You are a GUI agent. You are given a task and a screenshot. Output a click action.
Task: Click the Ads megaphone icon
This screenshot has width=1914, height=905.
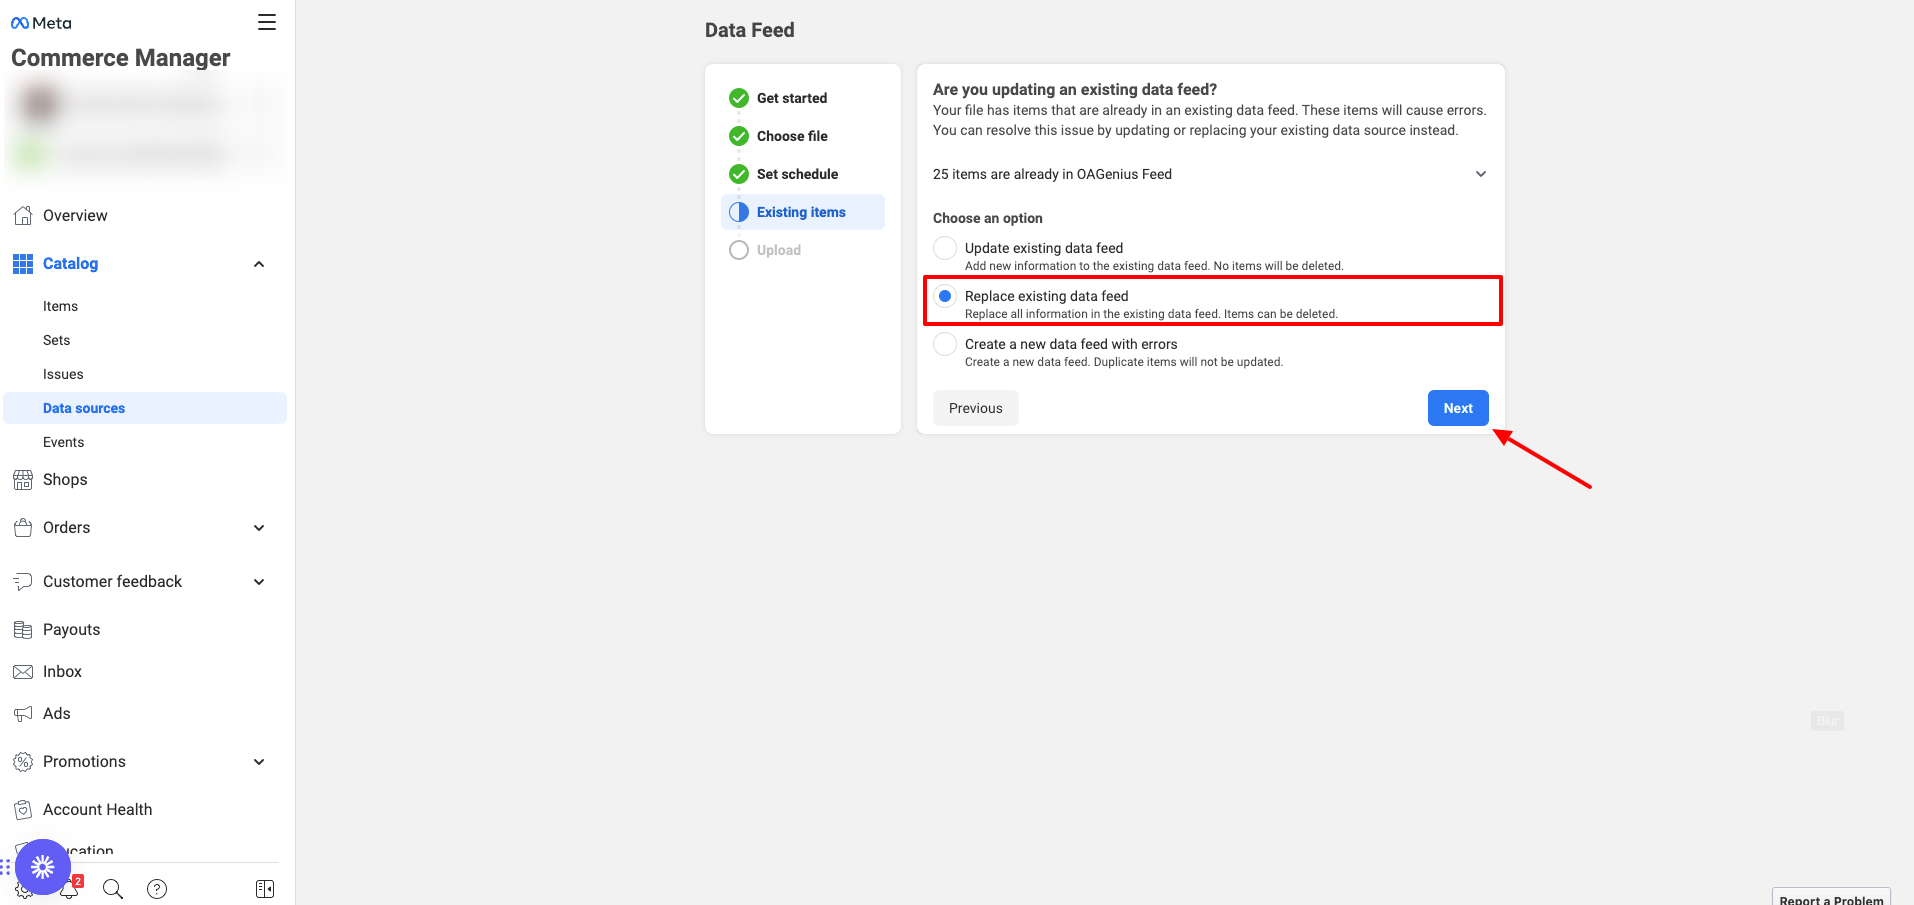pos(23,714)
